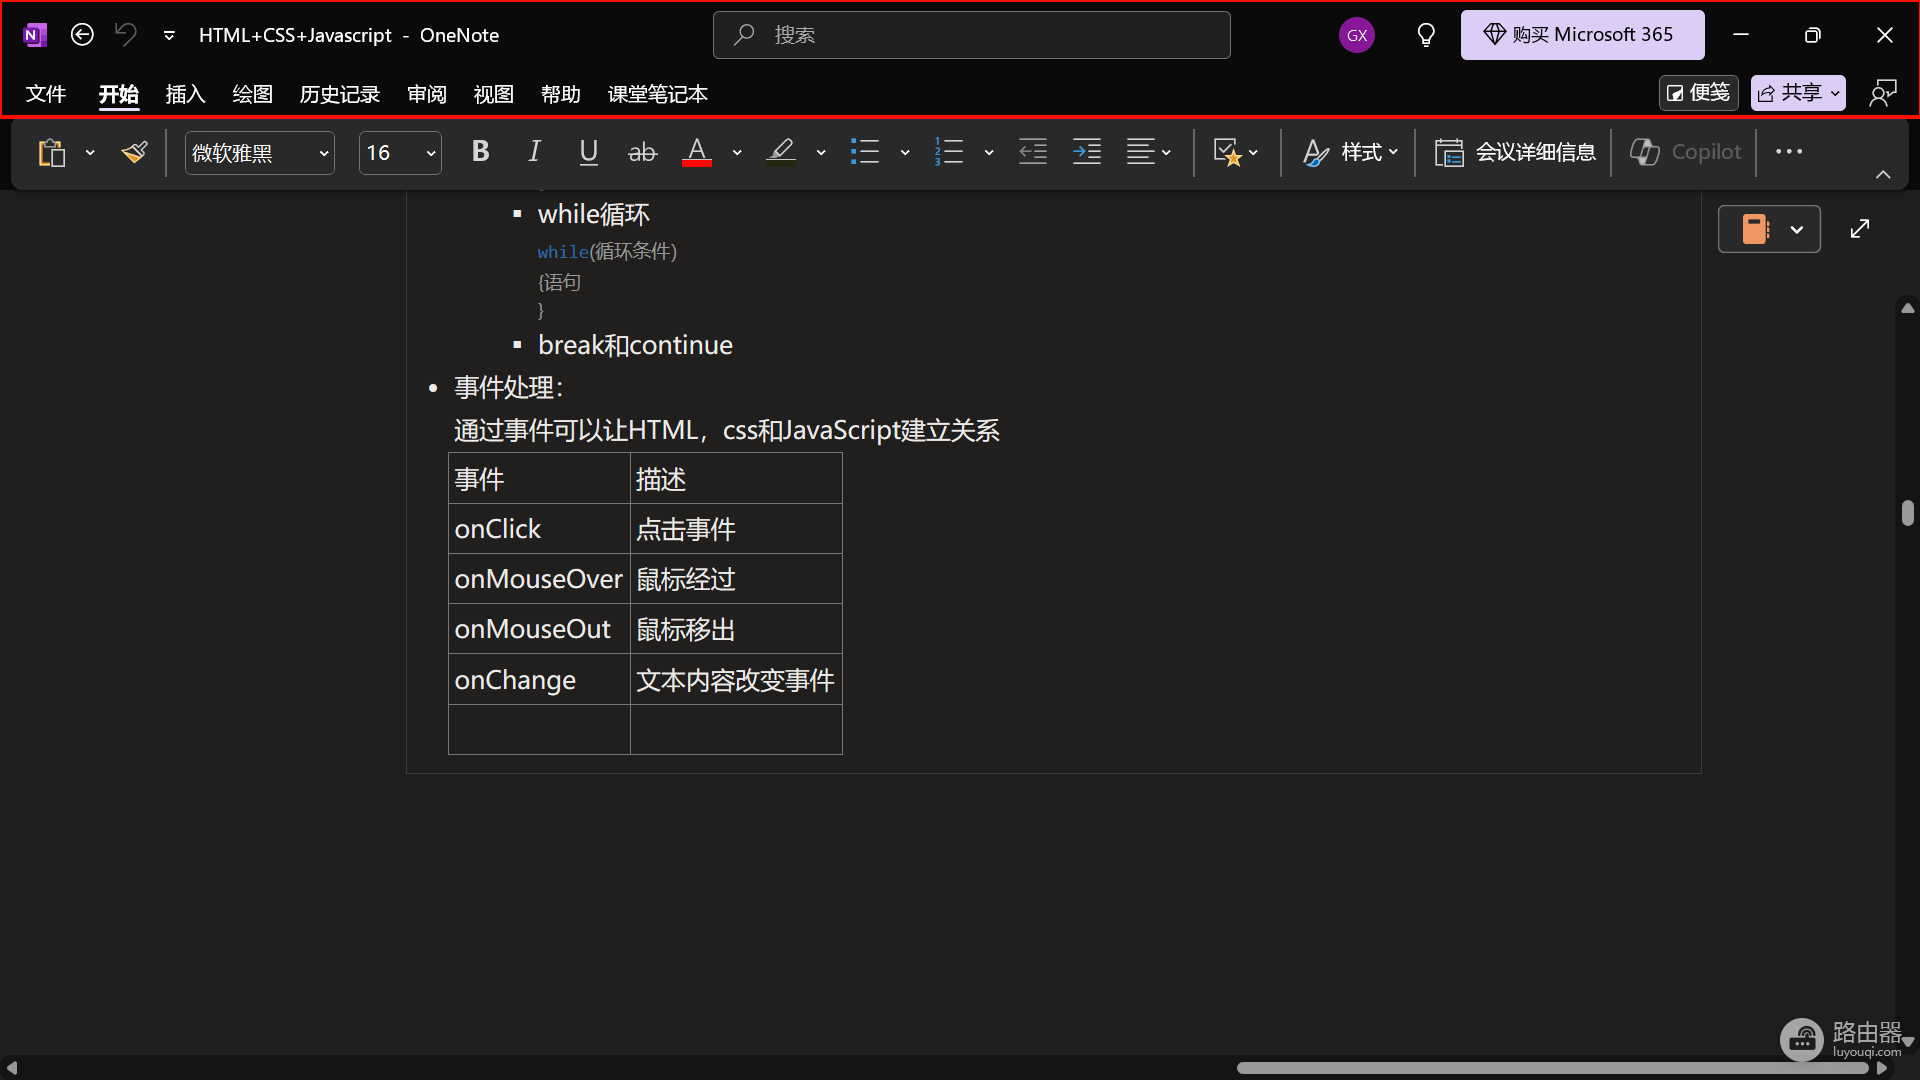The image size is (1920, 1080).
Task: Decrease the indent level
Action: click(1033, 152)
